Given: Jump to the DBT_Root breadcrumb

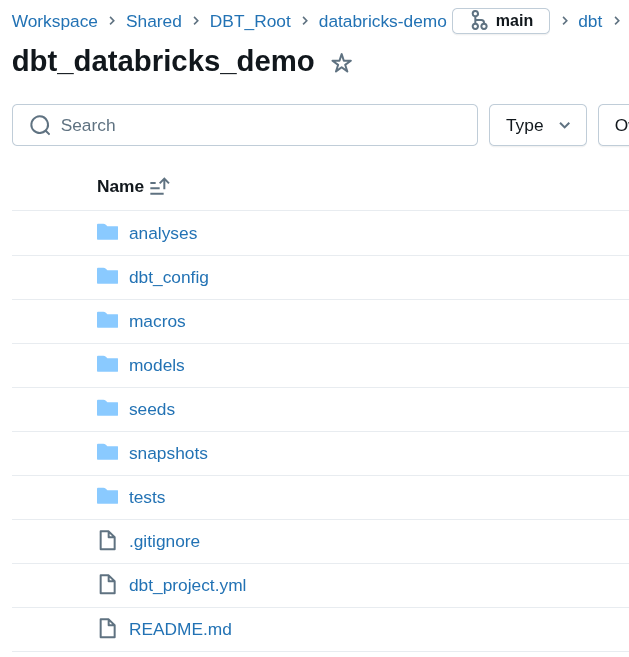Looking at the screenshot, I should [x=250, y=21].
